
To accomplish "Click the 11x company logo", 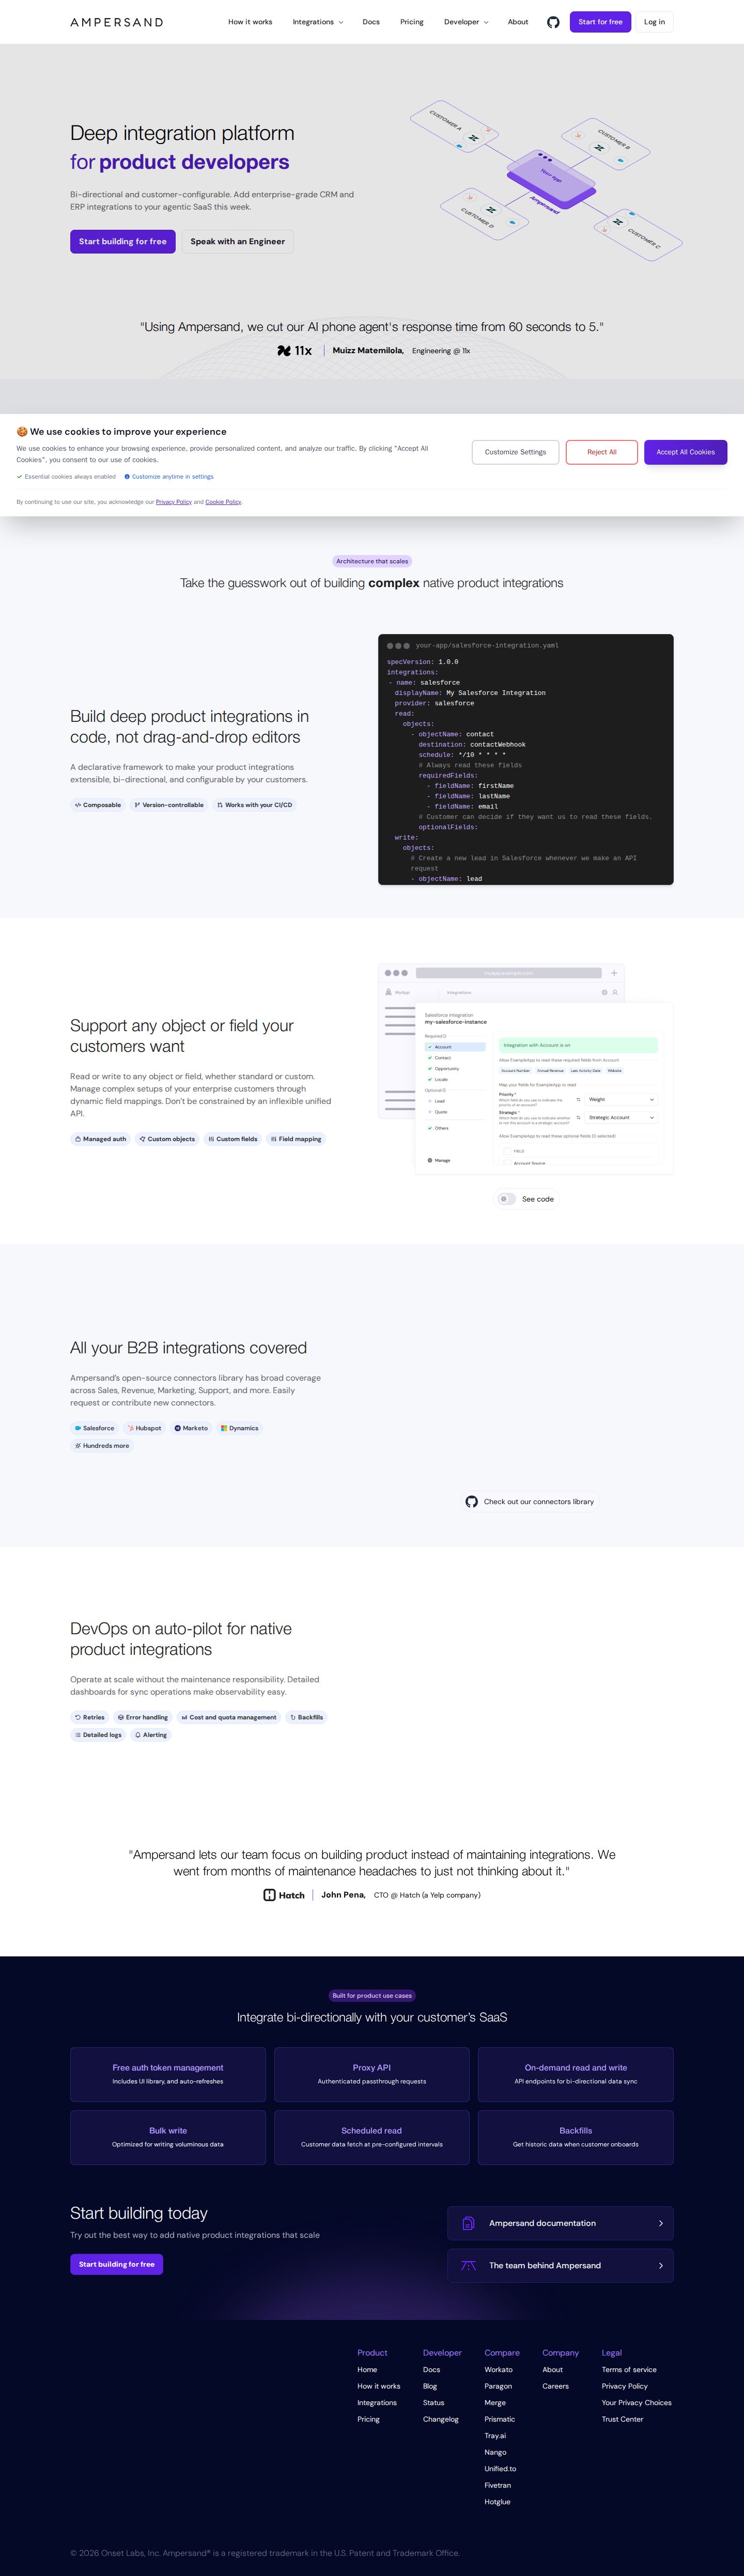I will click(294, 351).
